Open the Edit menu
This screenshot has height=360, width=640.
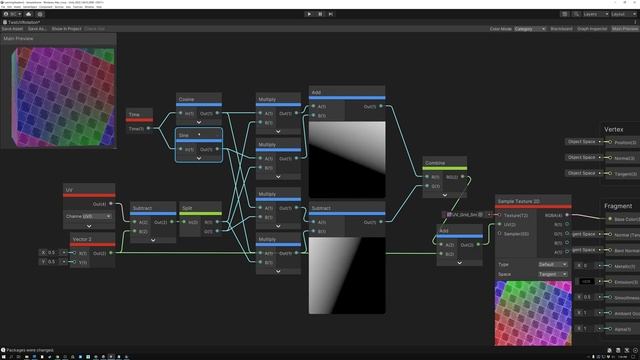coord(9,7)
